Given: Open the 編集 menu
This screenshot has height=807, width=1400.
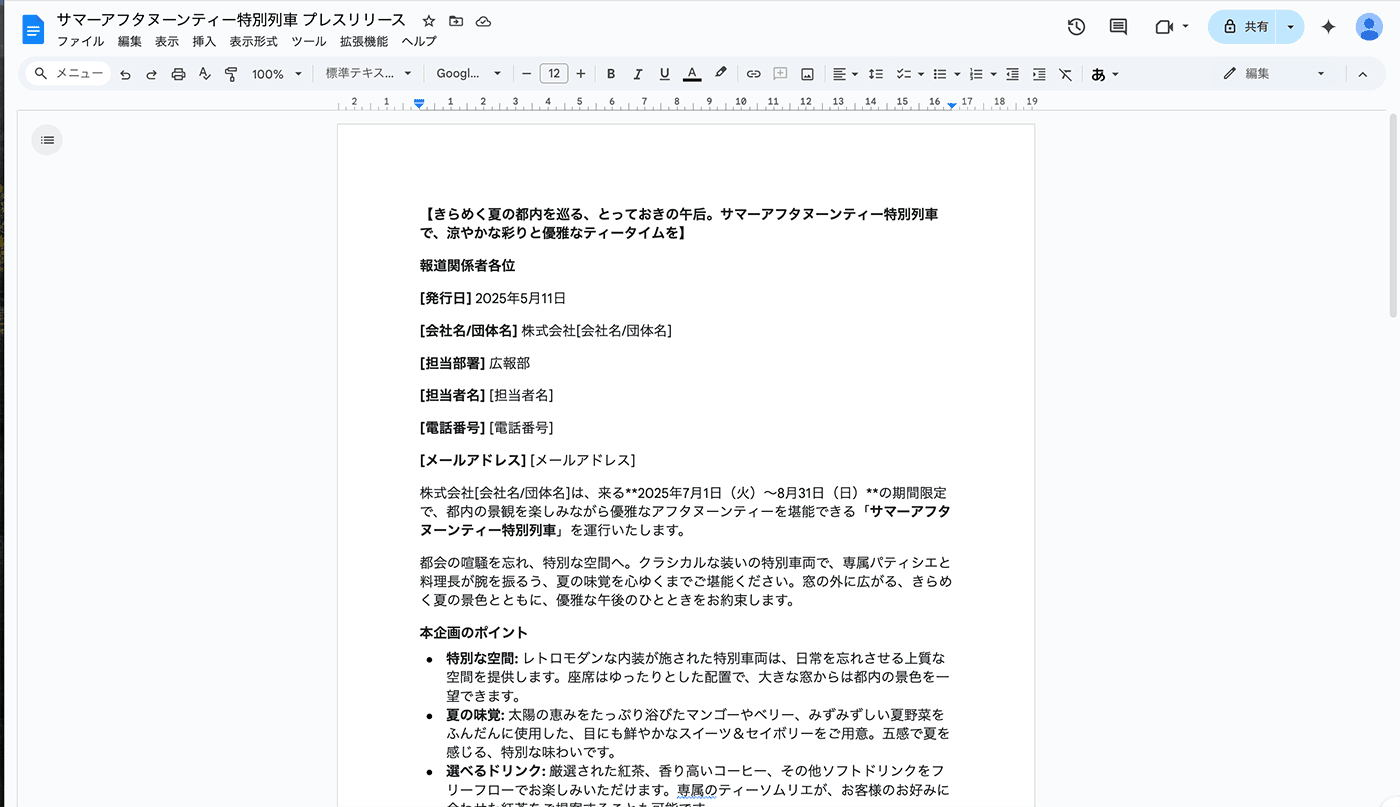Looking at the screenshot, I should (x=130, y=42).
